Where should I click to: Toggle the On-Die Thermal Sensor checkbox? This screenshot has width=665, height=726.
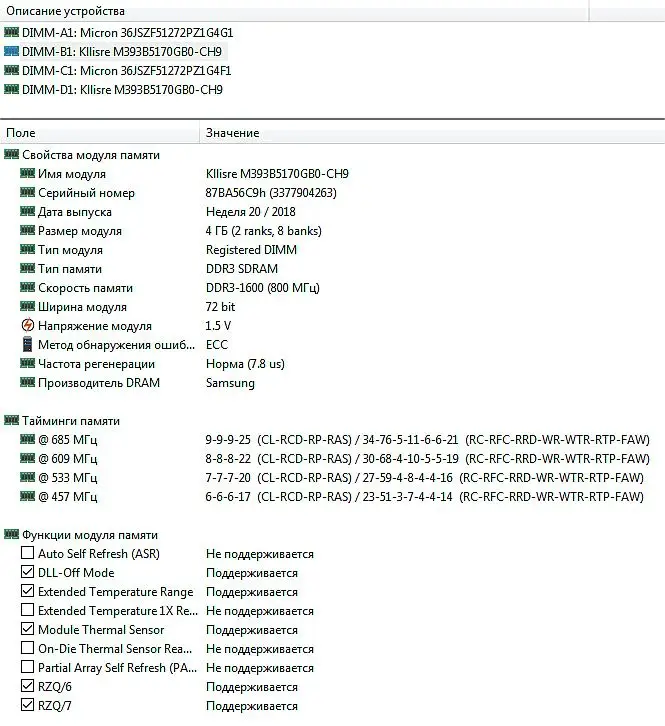(27, 648)
